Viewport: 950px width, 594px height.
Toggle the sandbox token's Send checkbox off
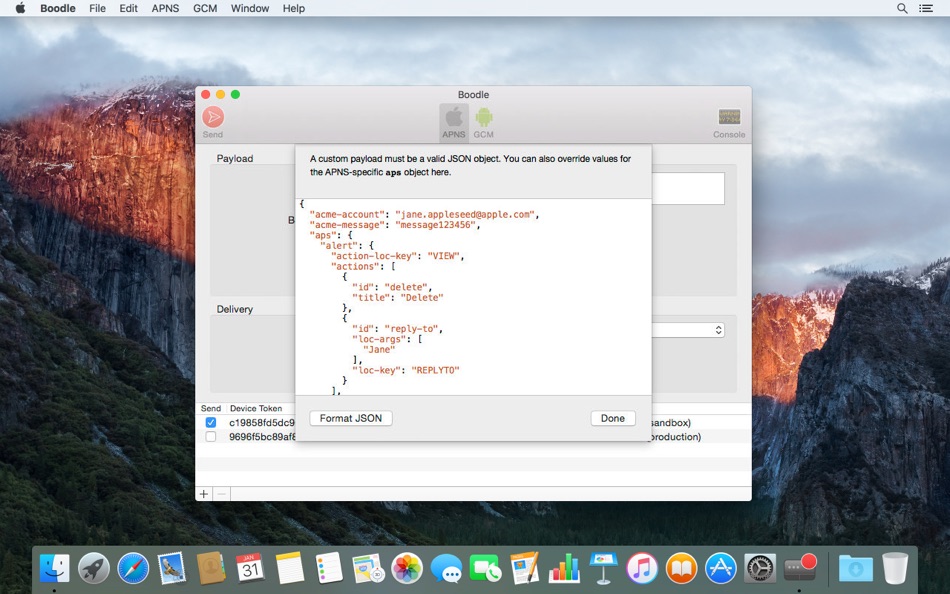point(210,421)
